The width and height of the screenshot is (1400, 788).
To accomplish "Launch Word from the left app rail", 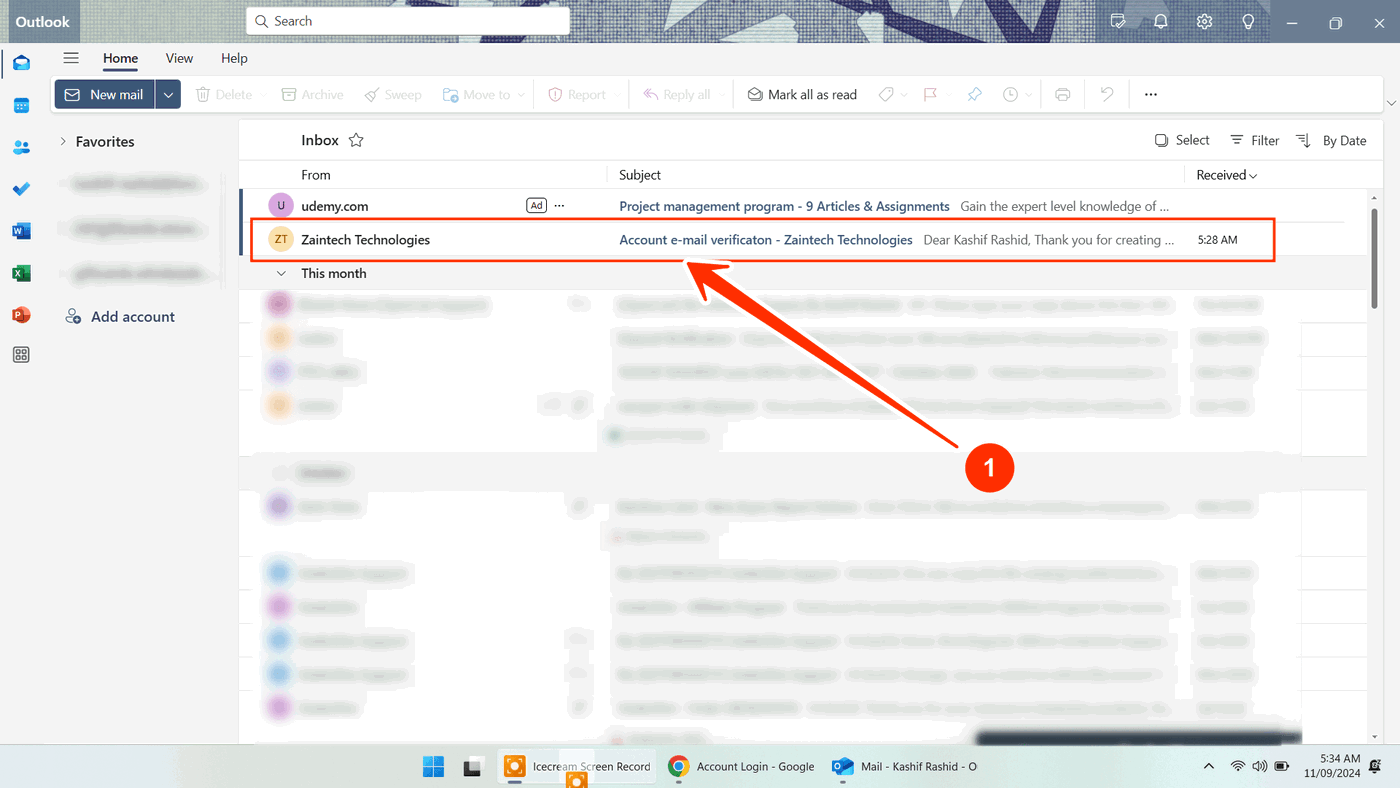I will tap(21, 231).
